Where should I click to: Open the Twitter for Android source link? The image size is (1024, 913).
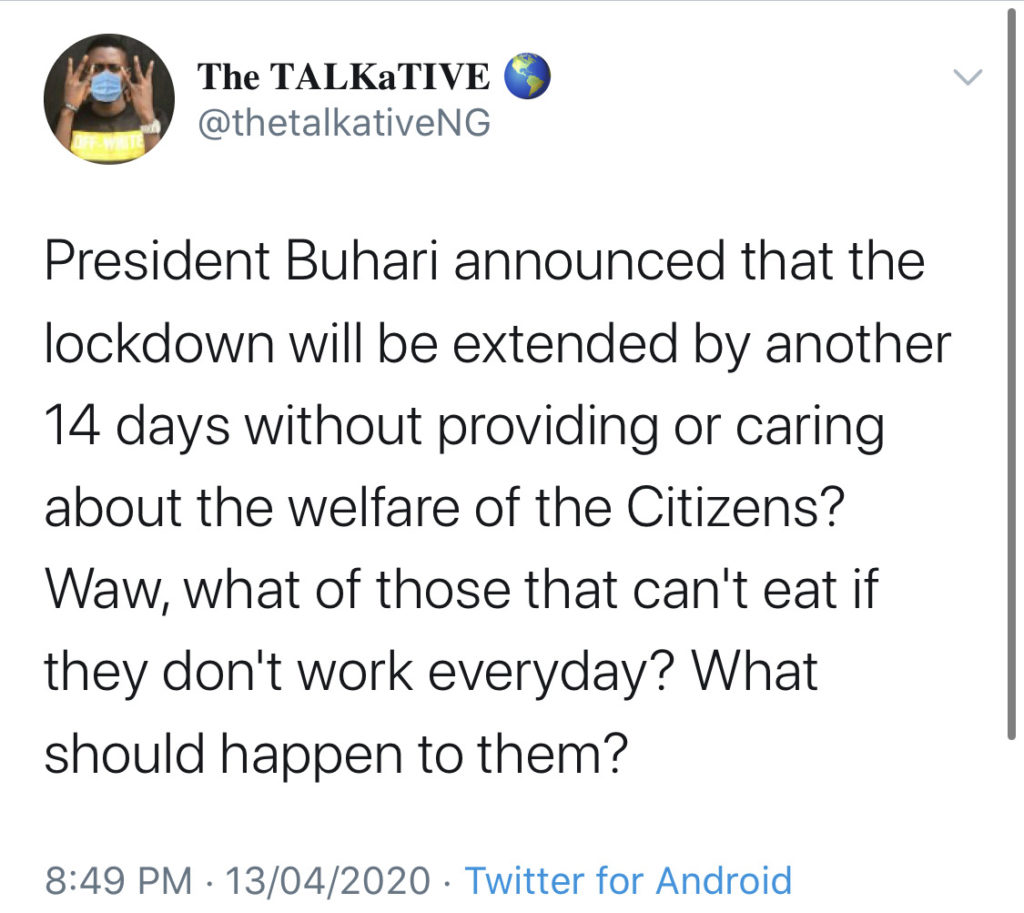click(628, 880)
